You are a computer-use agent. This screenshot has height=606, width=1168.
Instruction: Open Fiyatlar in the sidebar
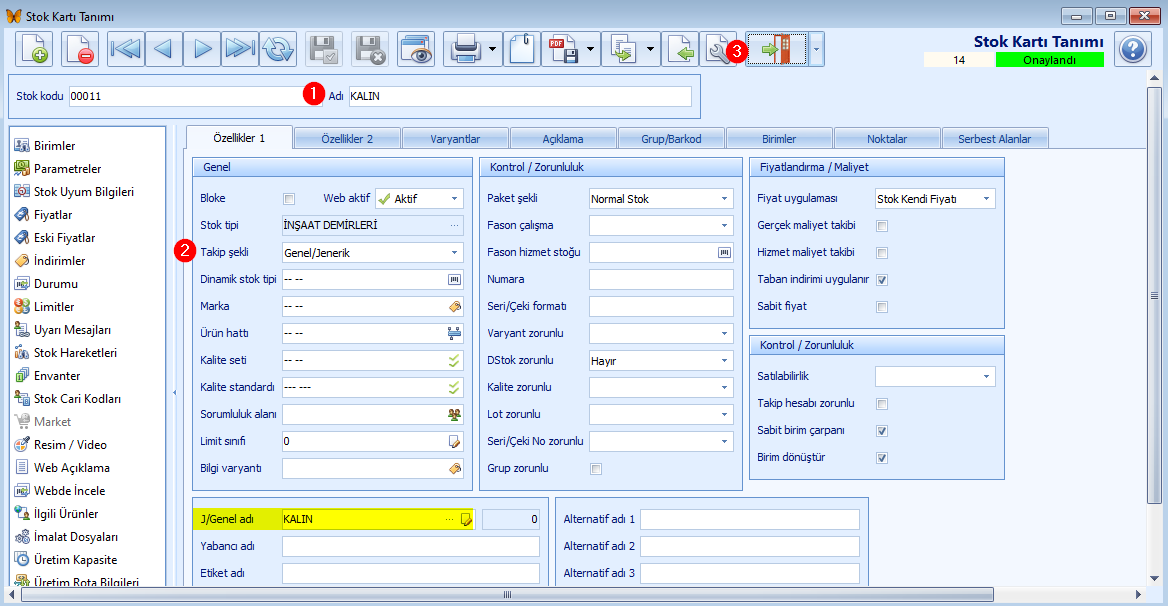[x=53, y=215]
